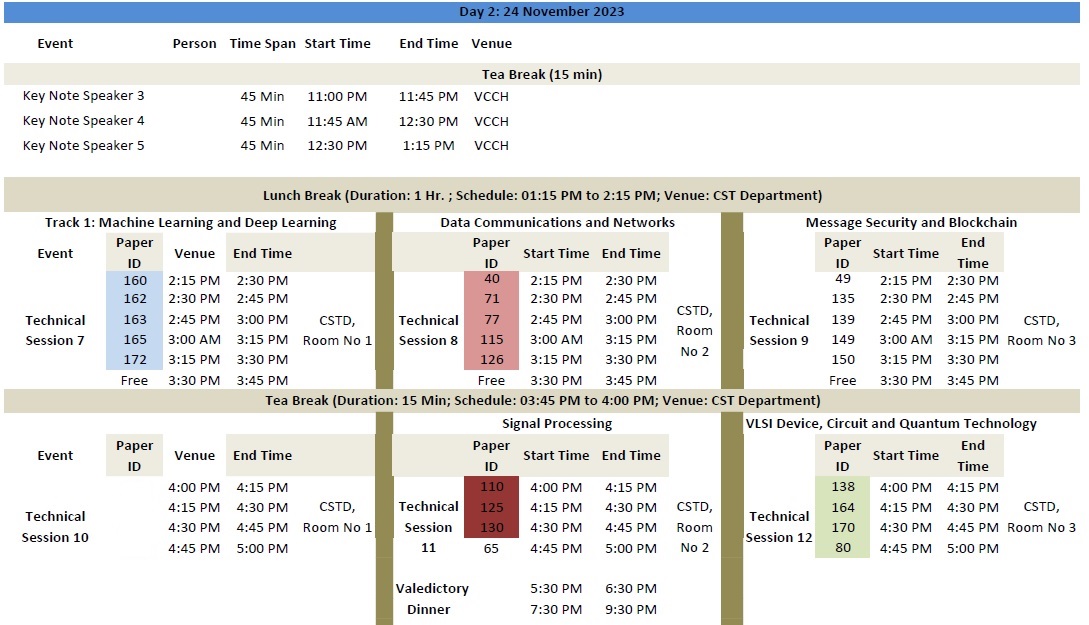1089x625 pixels.
Task: Click the Lunch Break banner row
Action: (x=542, y=196)
